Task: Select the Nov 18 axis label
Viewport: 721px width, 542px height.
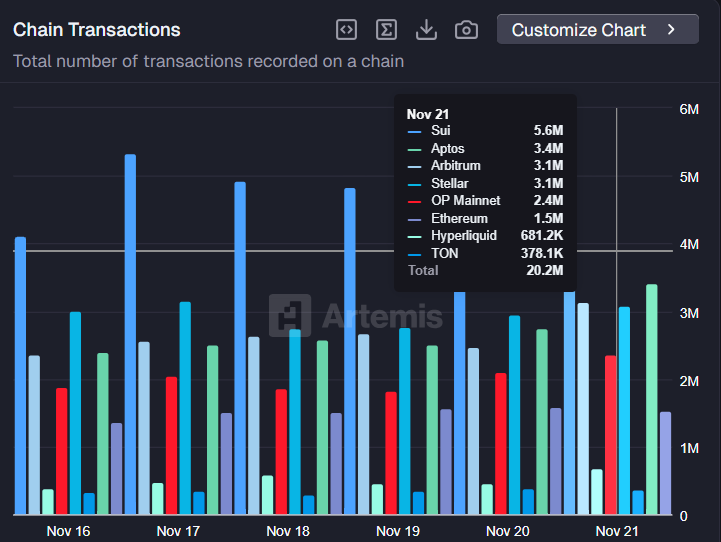Action: pos(288,531)
